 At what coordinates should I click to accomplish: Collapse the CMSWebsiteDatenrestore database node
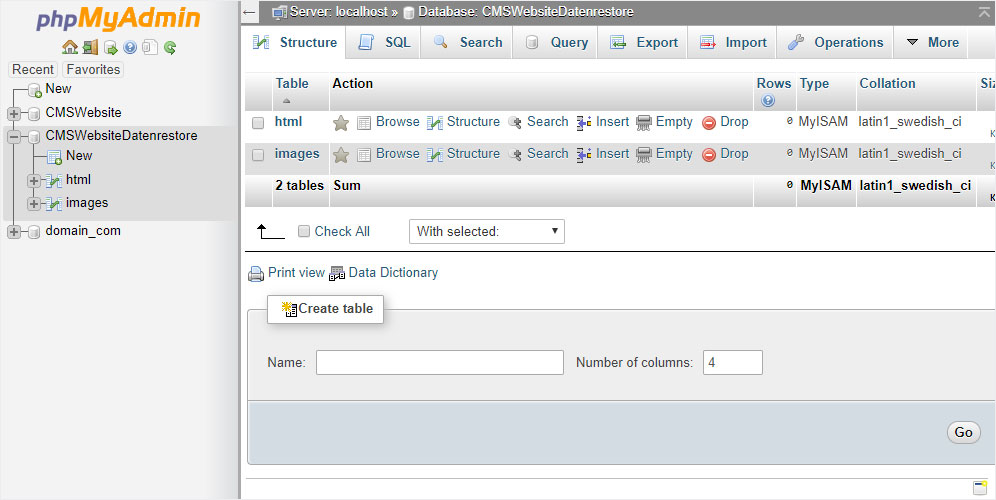(x=13, y=137)
